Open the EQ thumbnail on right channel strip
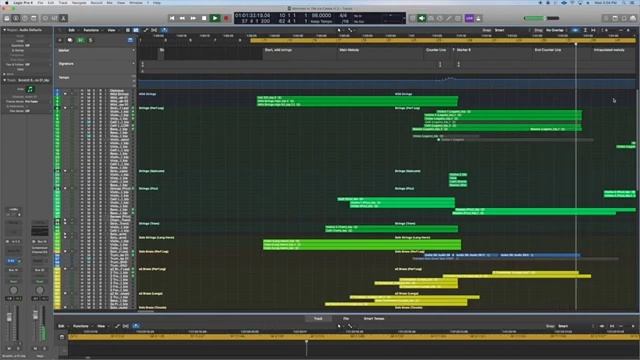This screenshot has height=360, width=640. click(40, 231)
